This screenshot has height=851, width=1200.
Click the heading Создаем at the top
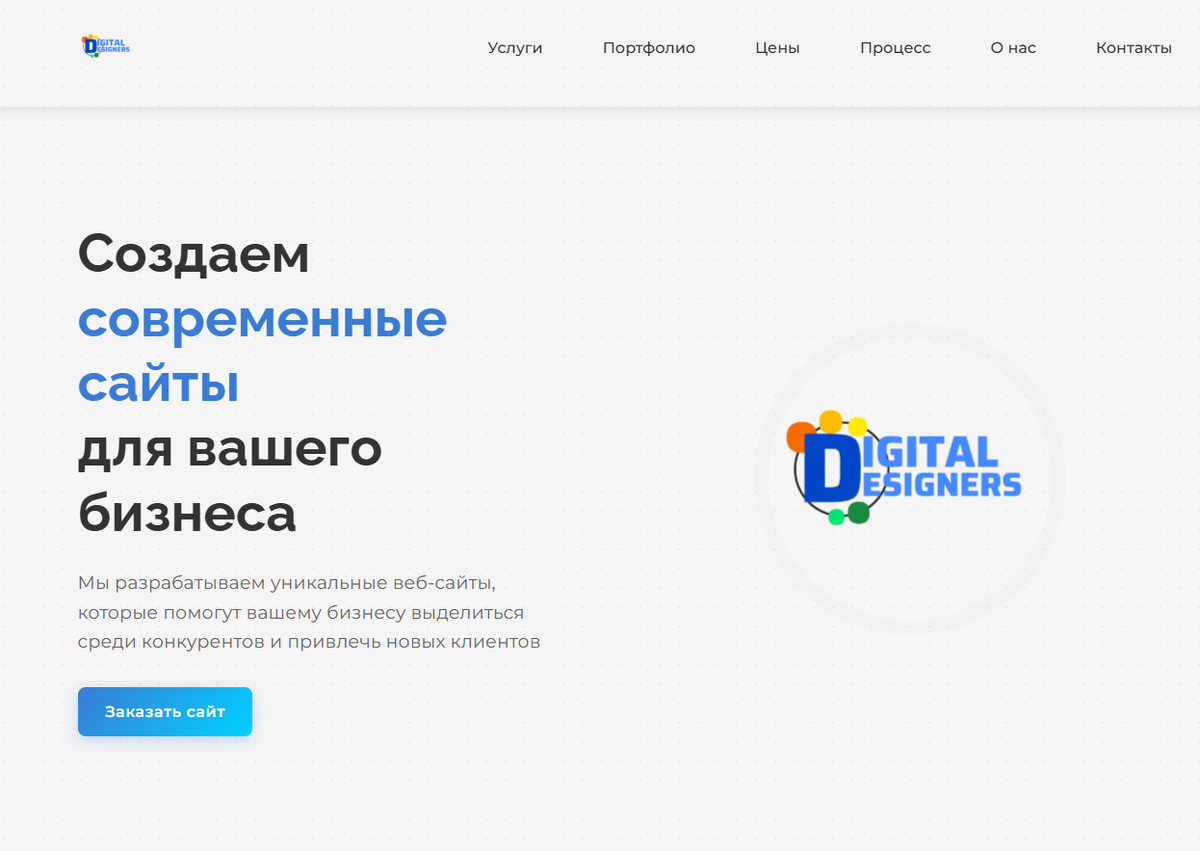(193, 254)
